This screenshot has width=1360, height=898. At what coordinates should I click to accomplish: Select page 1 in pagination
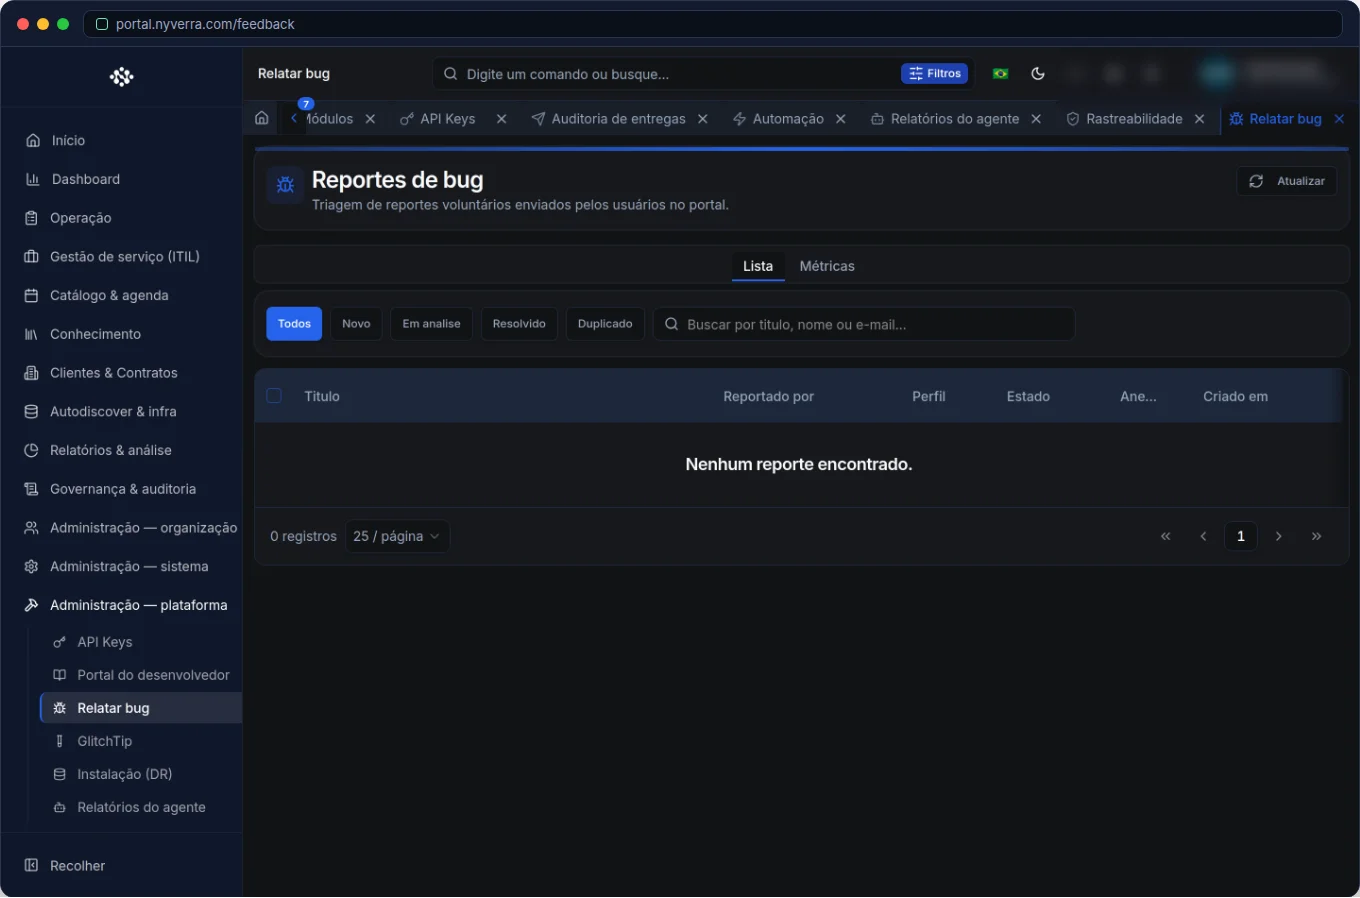1241,536
